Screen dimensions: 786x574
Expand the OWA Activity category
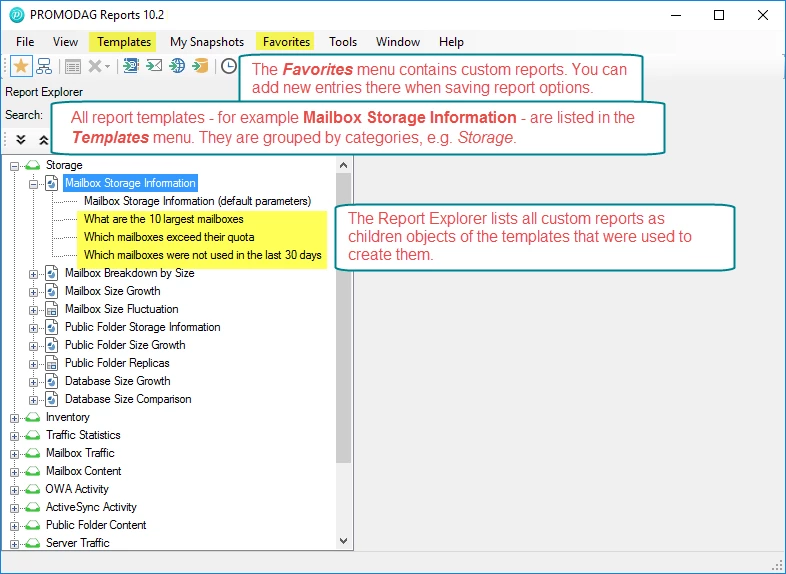(x=15, y=490)
